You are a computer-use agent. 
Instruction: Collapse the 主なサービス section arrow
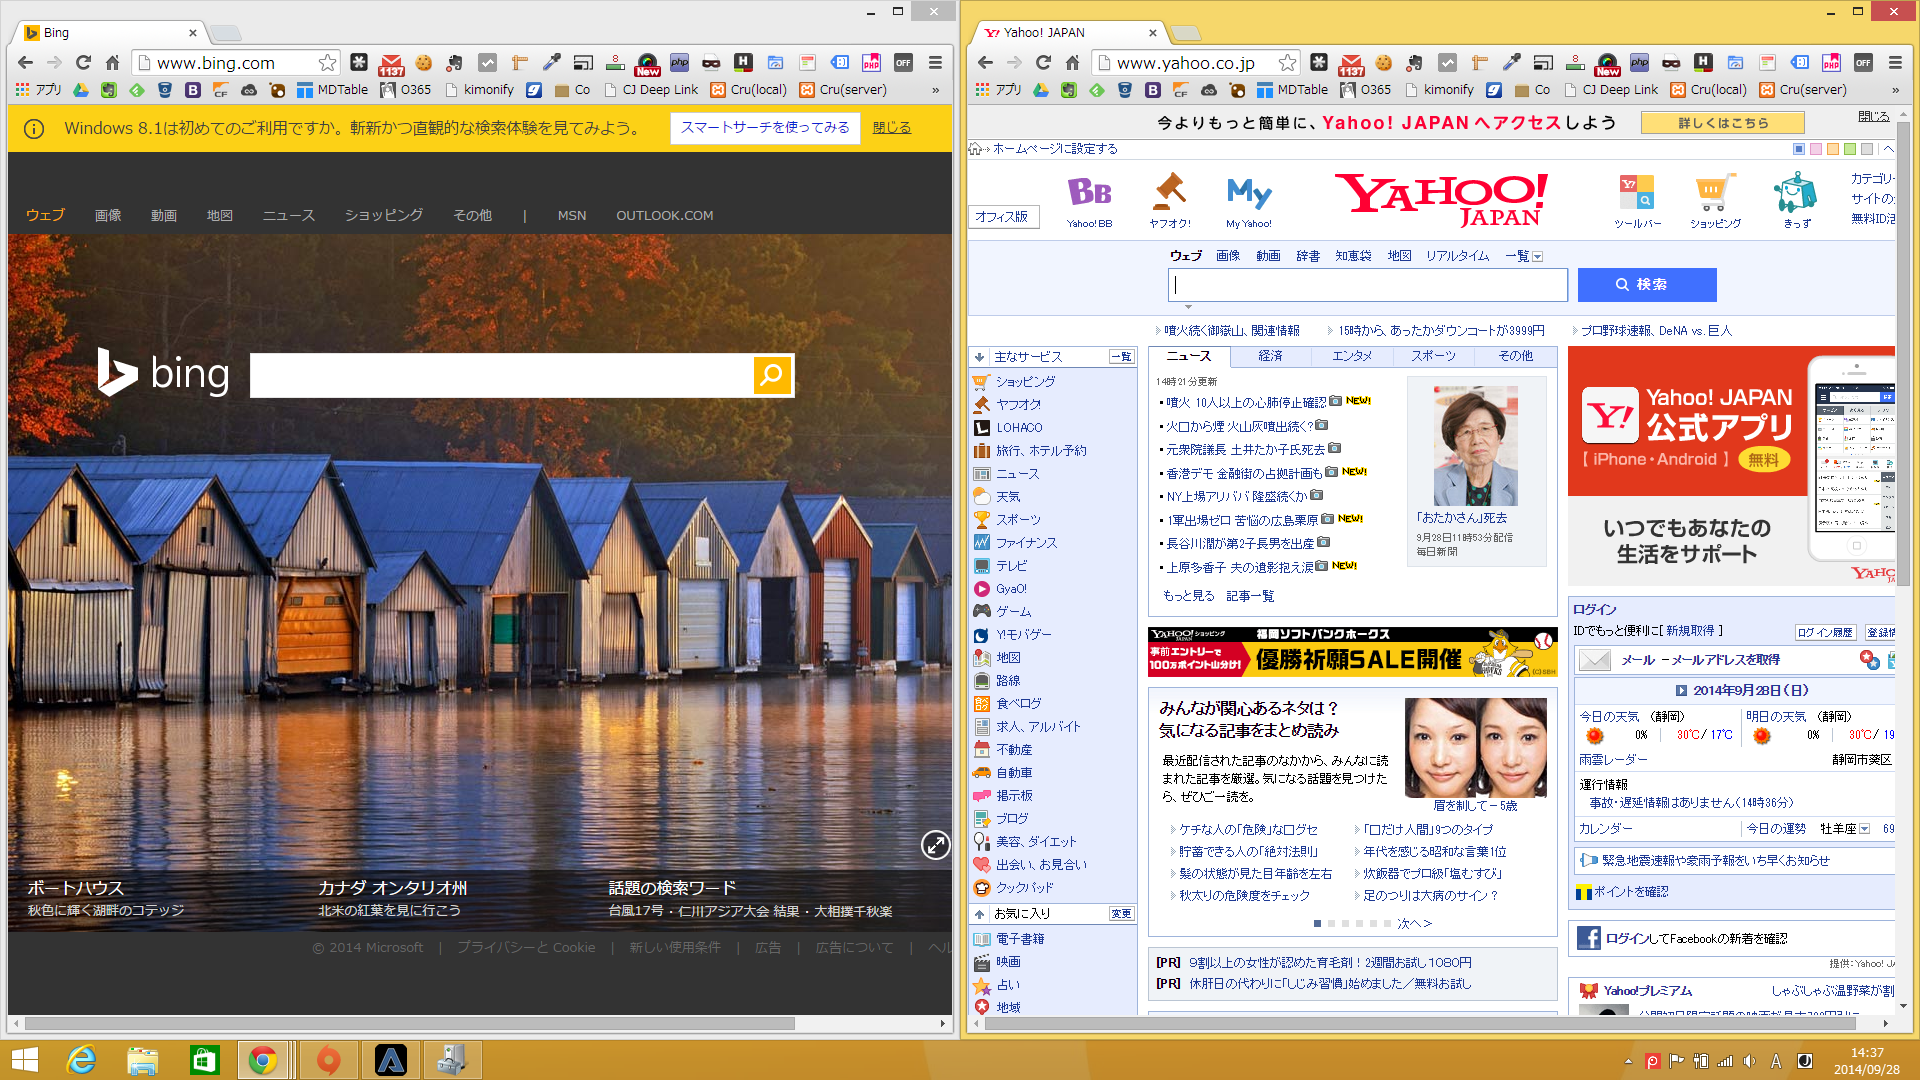coord(979,357)
